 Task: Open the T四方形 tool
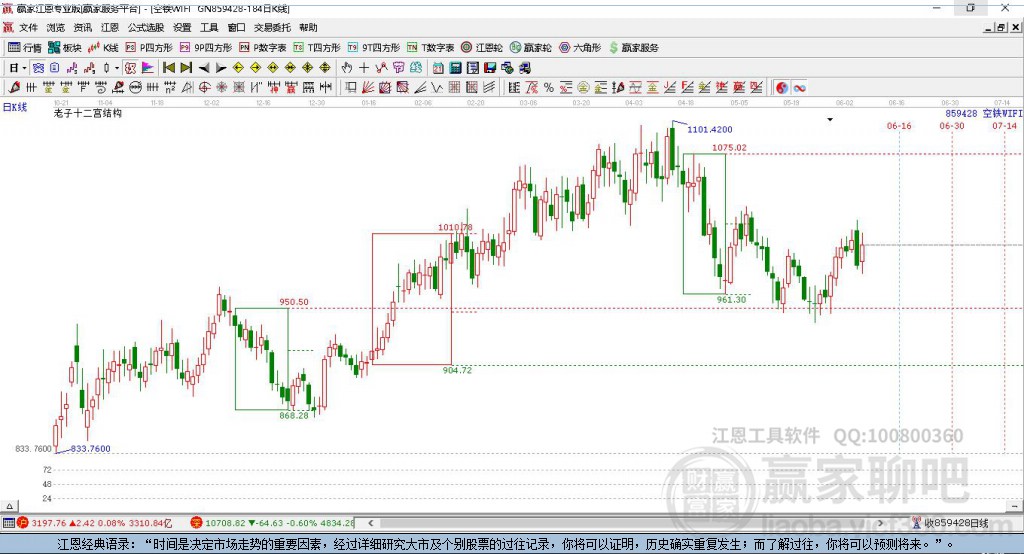317,48
